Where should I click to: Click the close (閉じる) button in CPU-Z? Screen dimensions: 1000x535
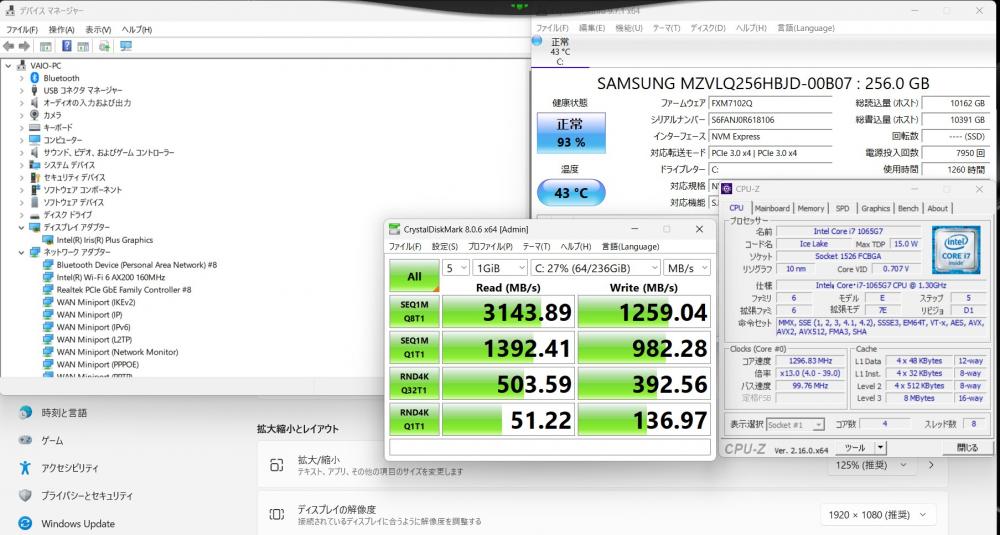click(x=967, y=448)
